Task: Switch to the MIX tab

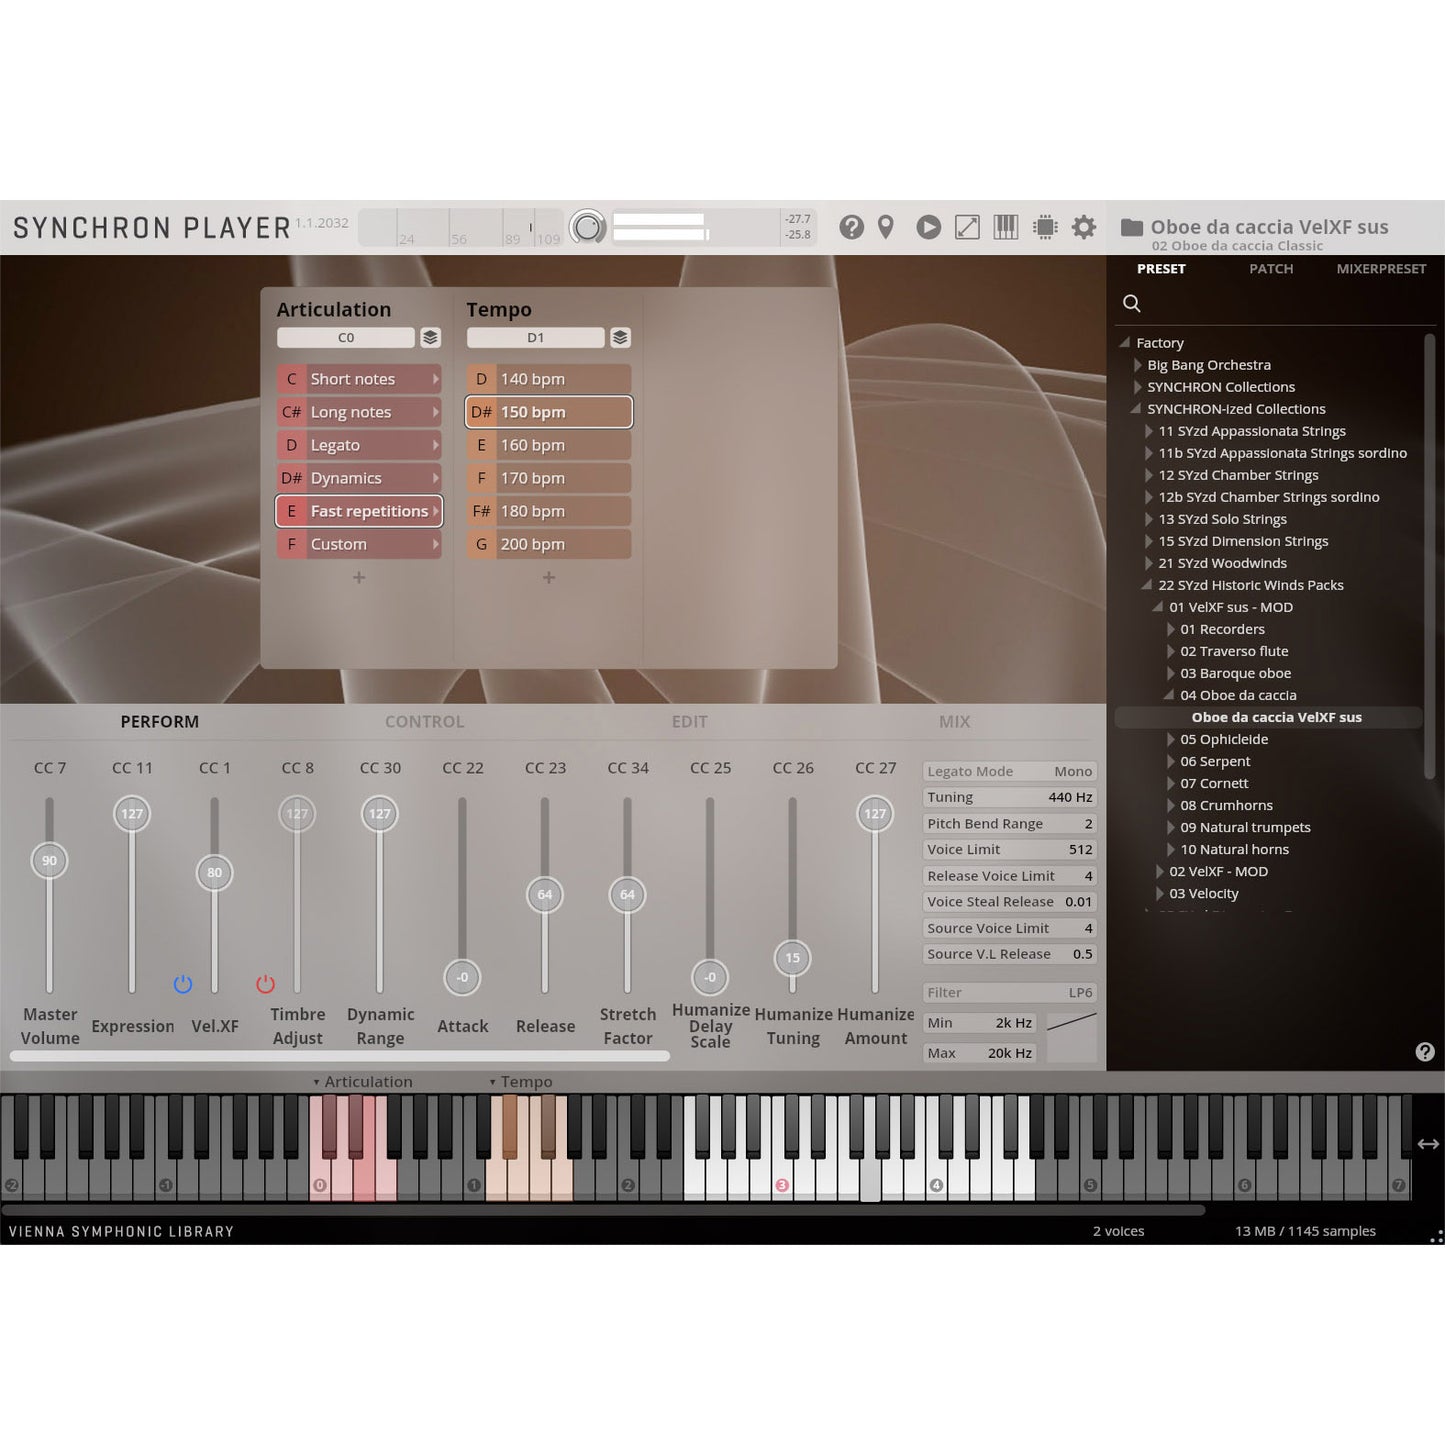Action: 954,722
